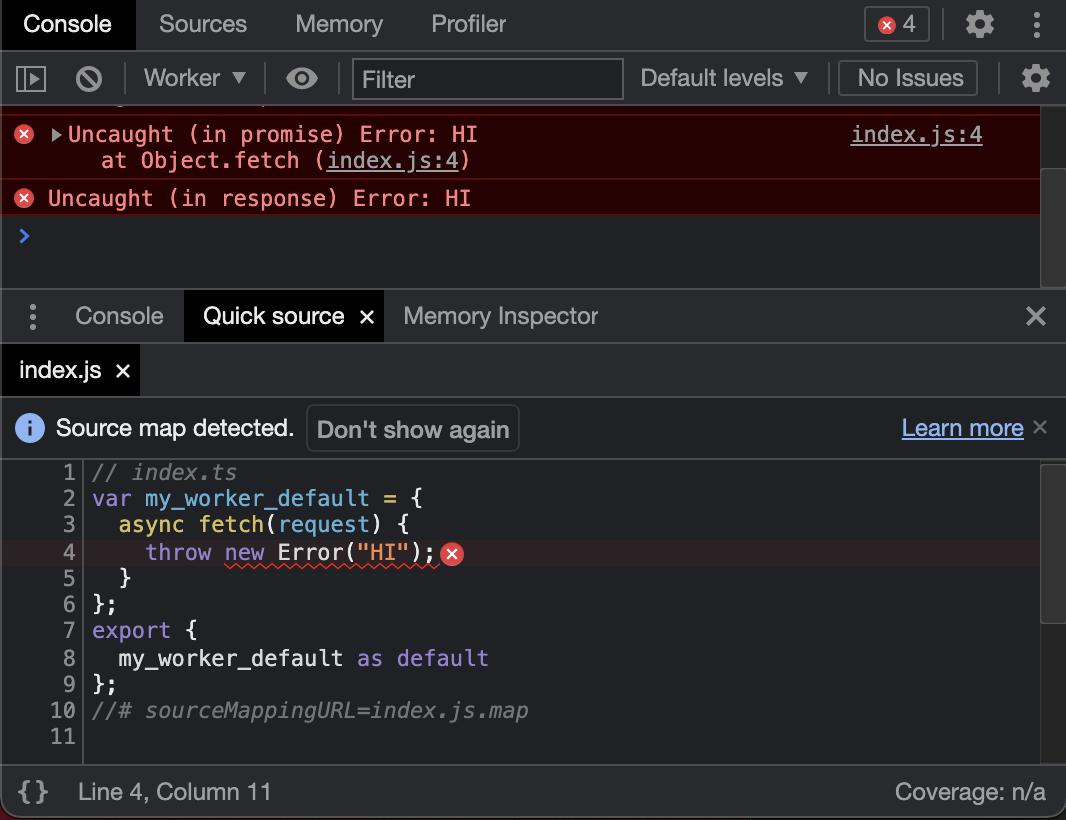Clear the console using the clear icon
The image size is (1066, 820).
point(88,78)
